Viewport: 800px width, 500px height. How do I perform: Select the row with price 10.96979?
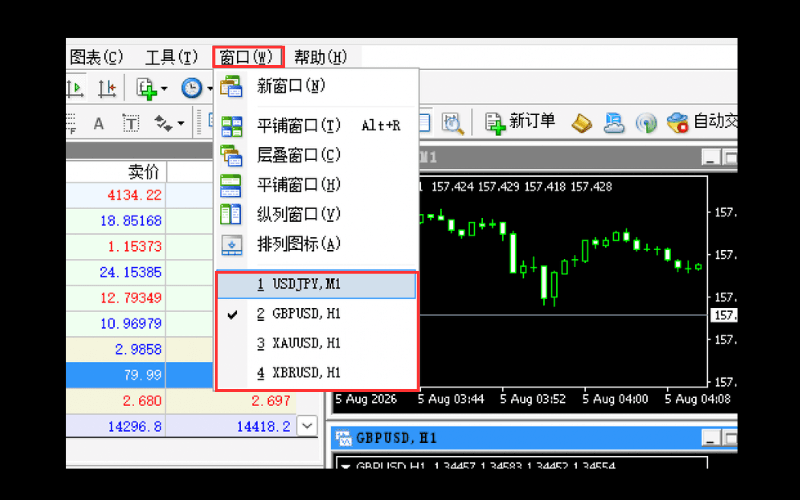click(139, 323)
